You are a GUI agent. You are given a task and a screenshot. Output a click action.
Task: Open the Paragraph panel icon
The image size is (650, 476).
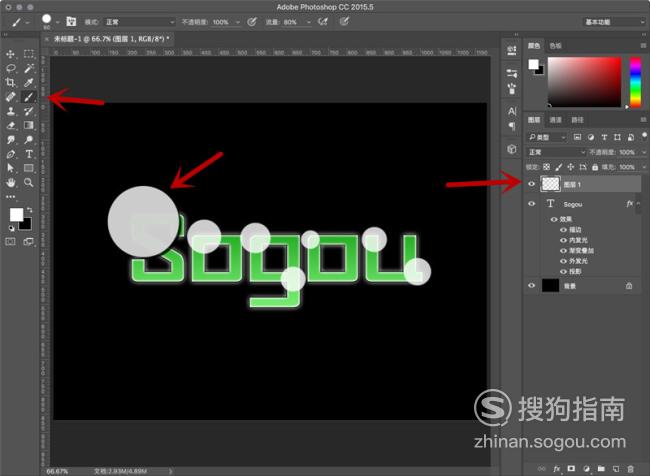pos(512,126)
